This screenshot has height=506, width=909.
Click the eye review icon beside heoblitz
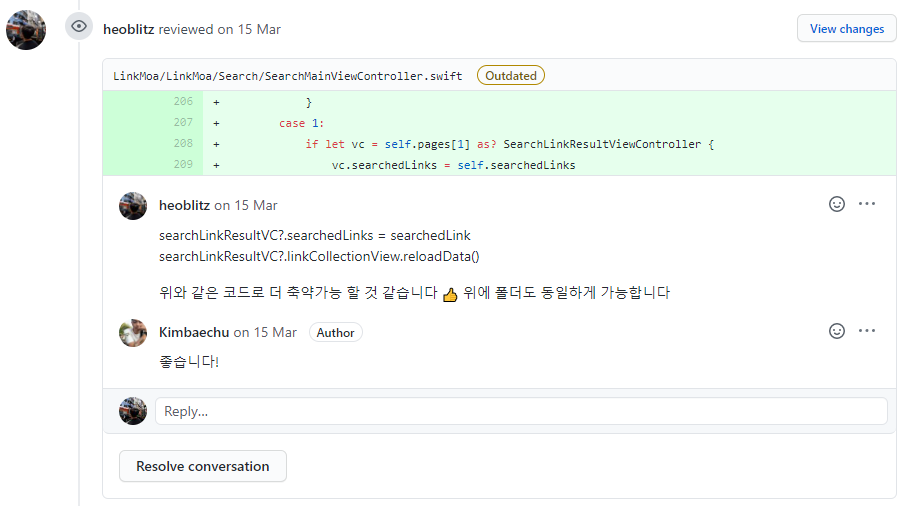[x=79, y=26]
